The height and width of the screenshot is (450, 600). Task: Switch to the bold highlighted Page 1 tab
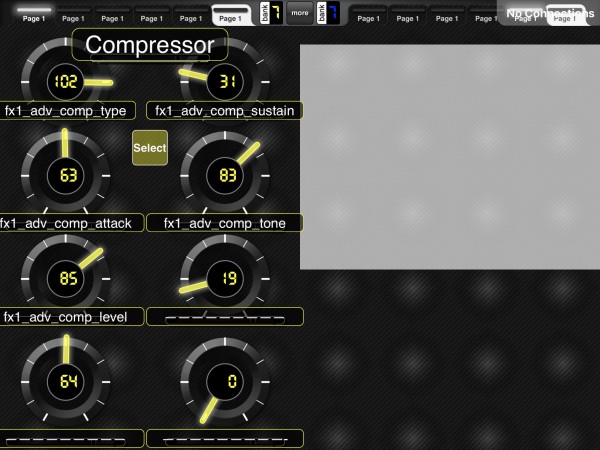pyautogui.click(x=34, y=15)
